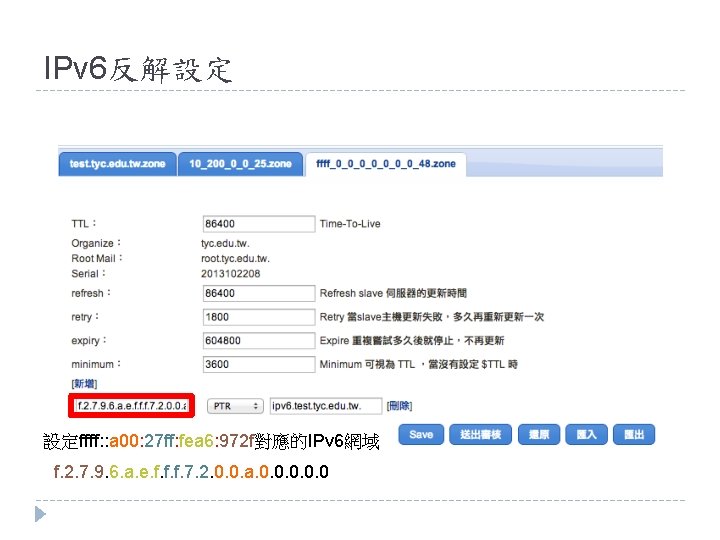Viewport: 720px width, 540px height.
Task: Click the Time-To-Live description text
Action: pos(350,224)
